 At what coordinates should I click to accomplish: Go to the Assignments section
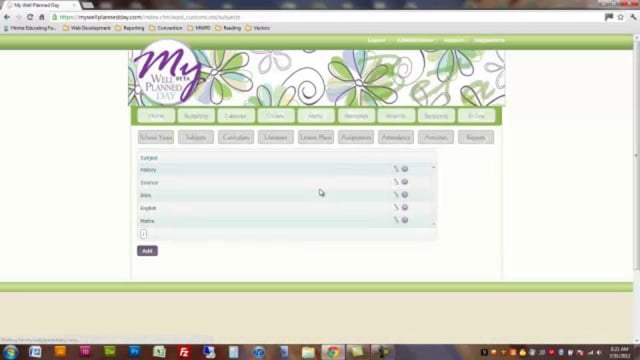coord(356,138)
